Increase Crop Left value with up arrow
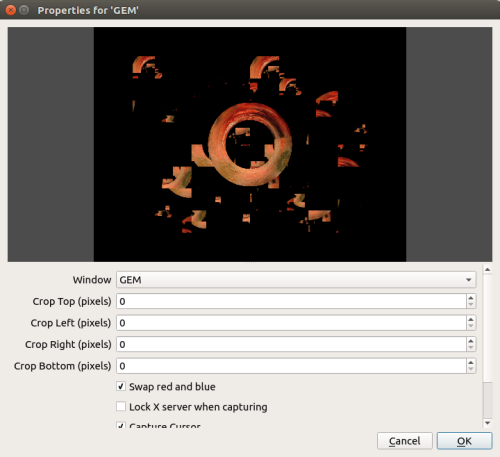This screenshot has width=500, height=457. point(471,319)
